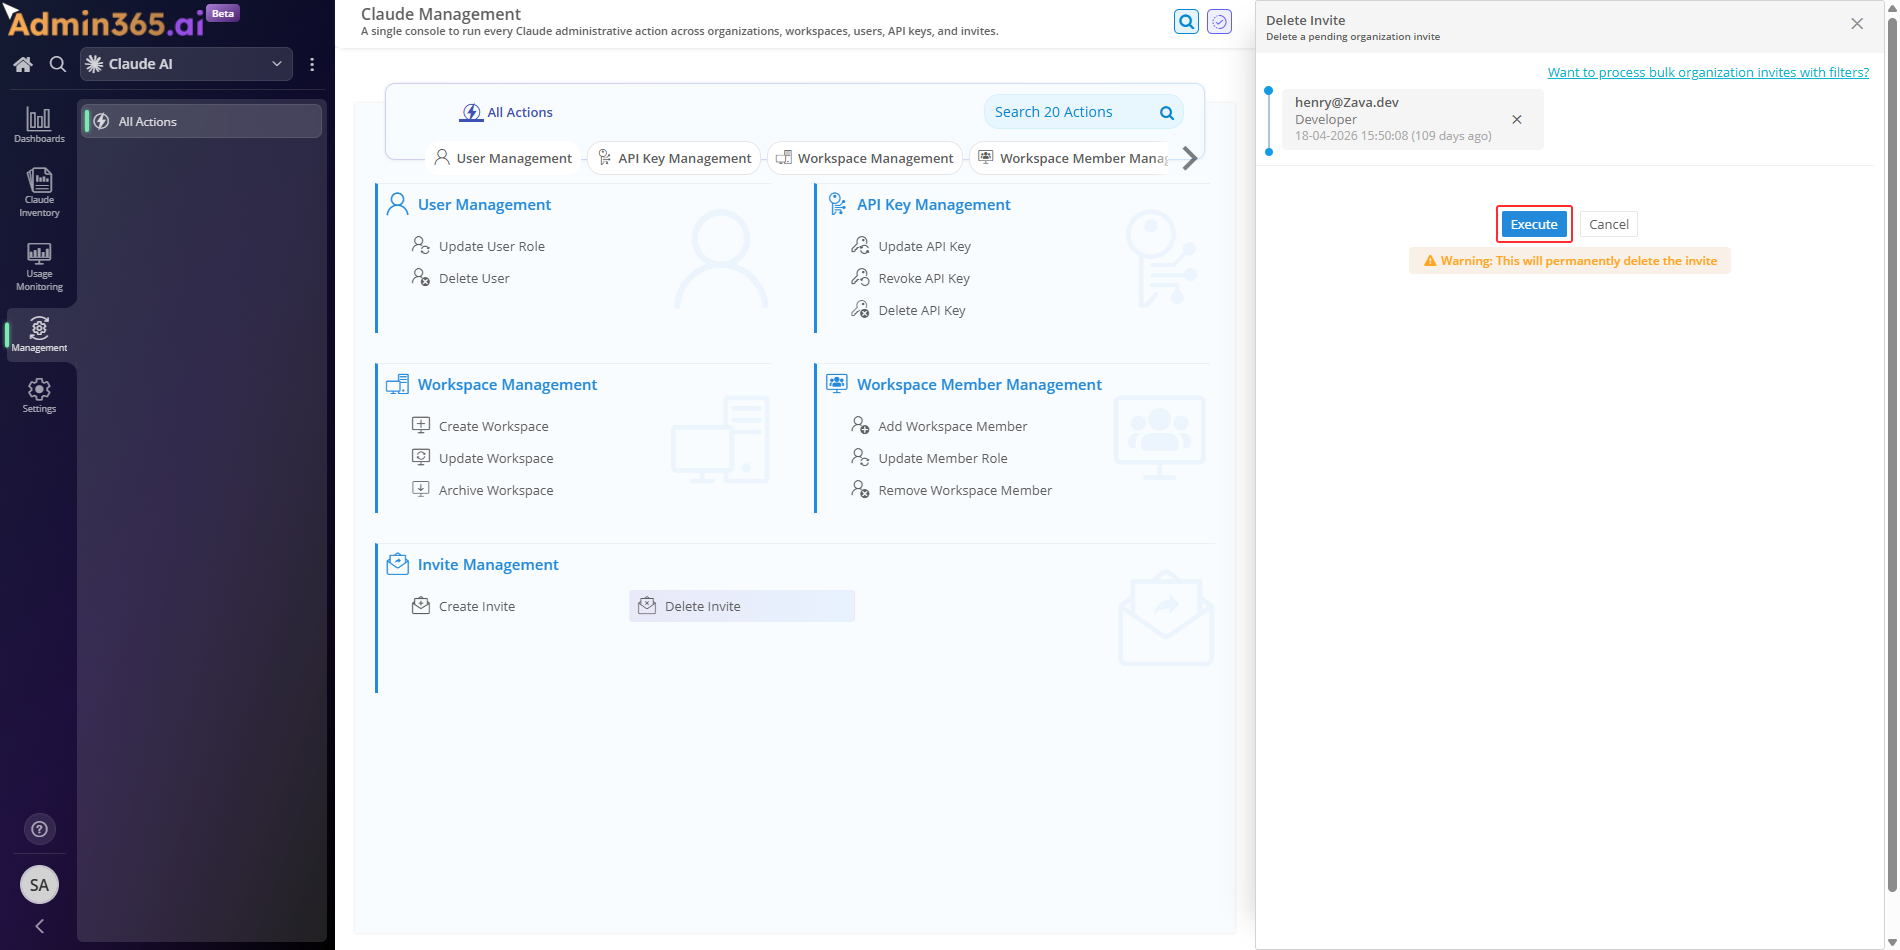Viewport: 1900px width, 950px height.
Task: Open Dashboards in the left navigation
Action: pos(39,125)
